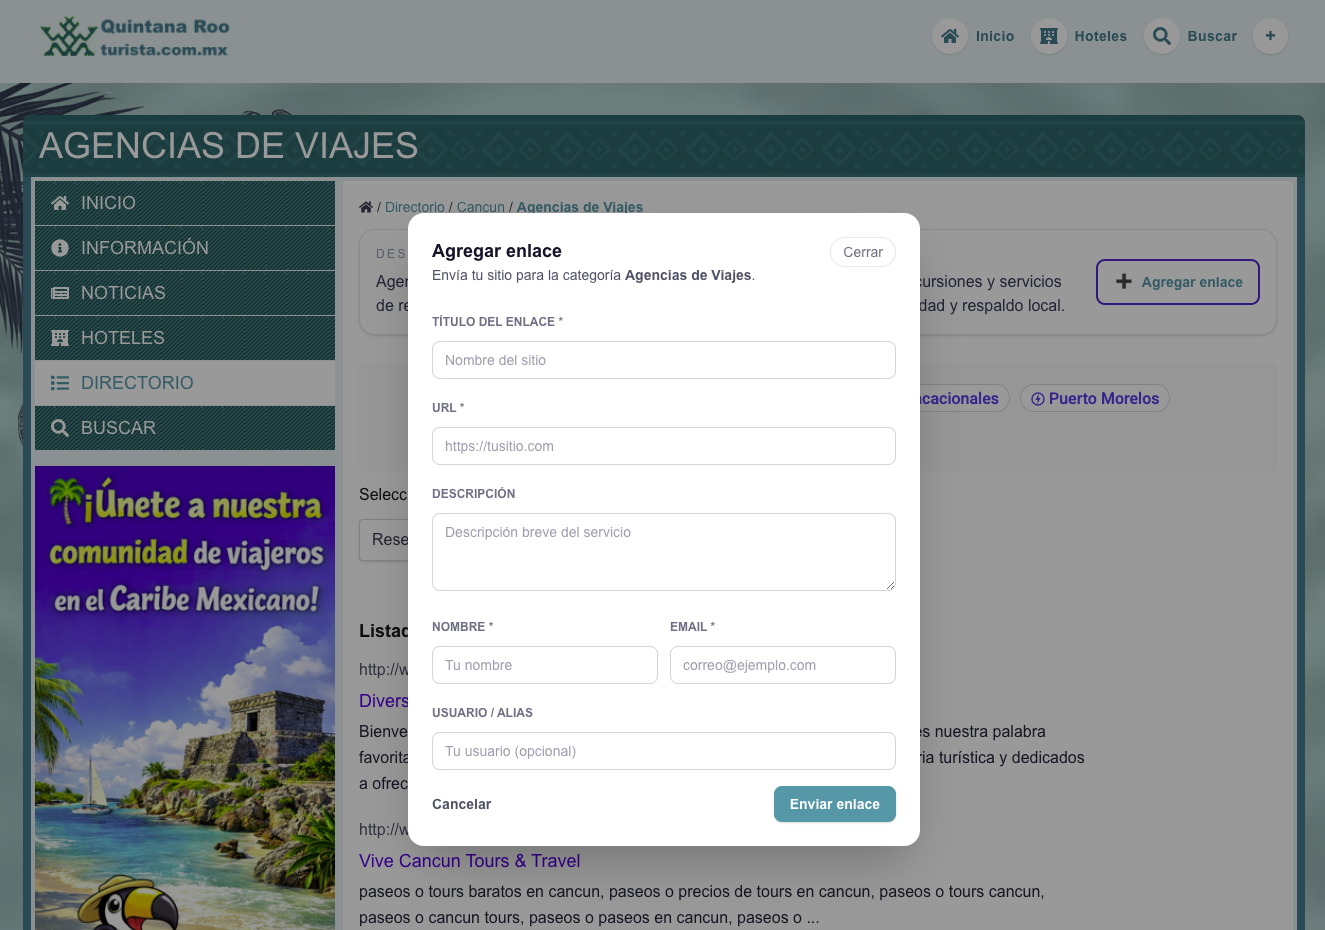Screen dimensions: 1325x930
Task: Open the Puerto Morelos category link
Action: click(1094, 399)
